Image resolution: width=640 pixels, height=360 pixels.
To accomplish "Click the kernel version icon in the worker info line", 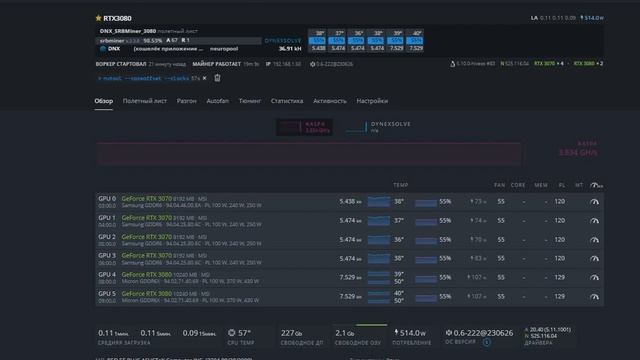I will coord(452,64).
